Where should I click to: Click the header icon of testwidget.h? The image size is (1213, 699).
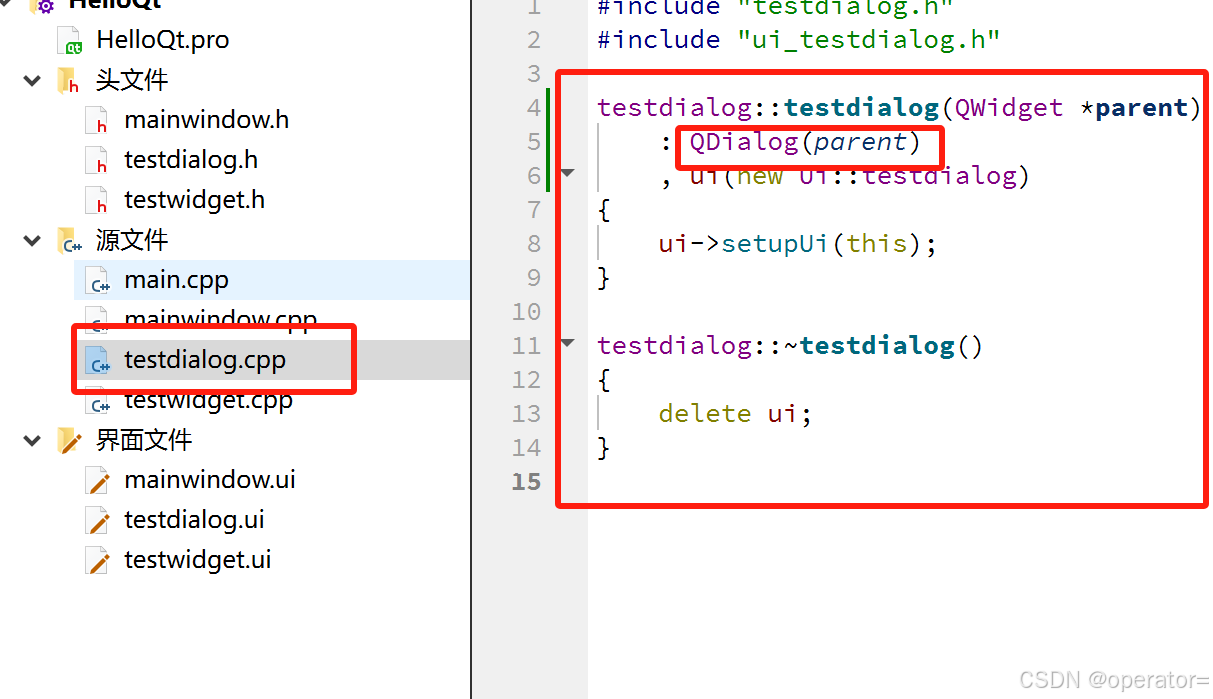(97, 201)
